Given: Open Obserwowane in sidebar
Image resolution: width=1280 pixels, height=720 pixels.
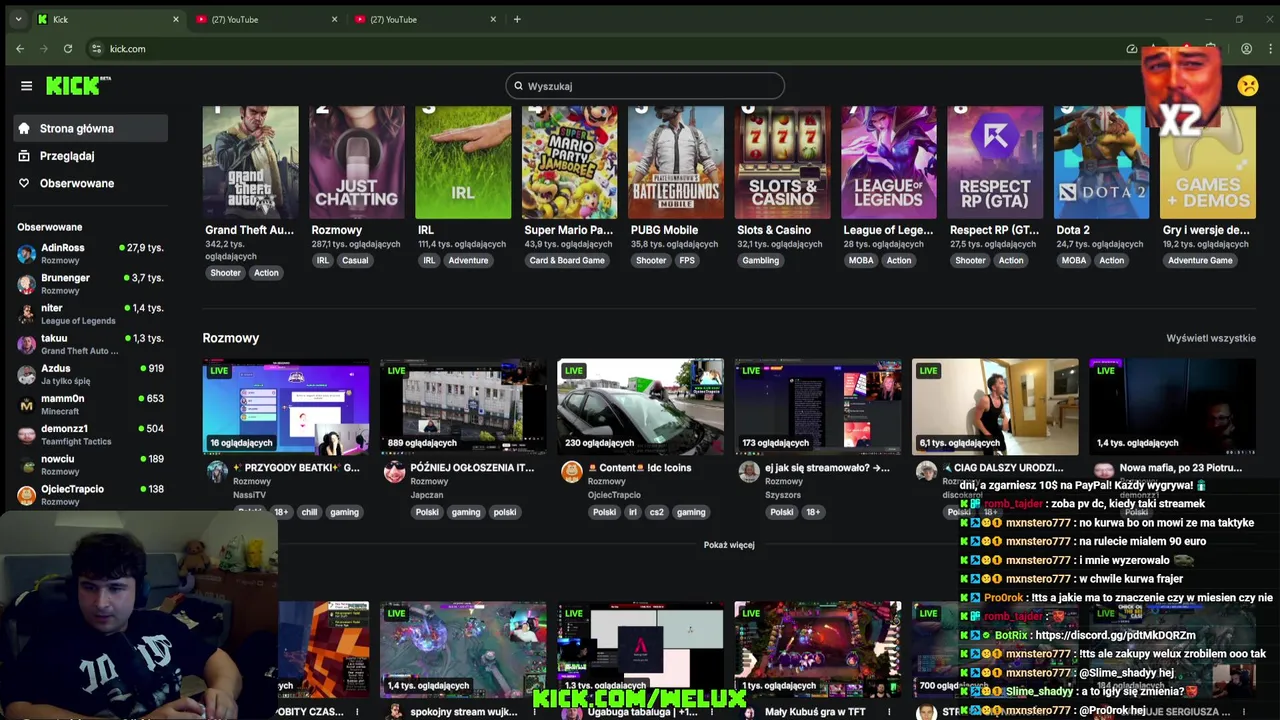Looking at the screenshot, I should tap(90, 183).
